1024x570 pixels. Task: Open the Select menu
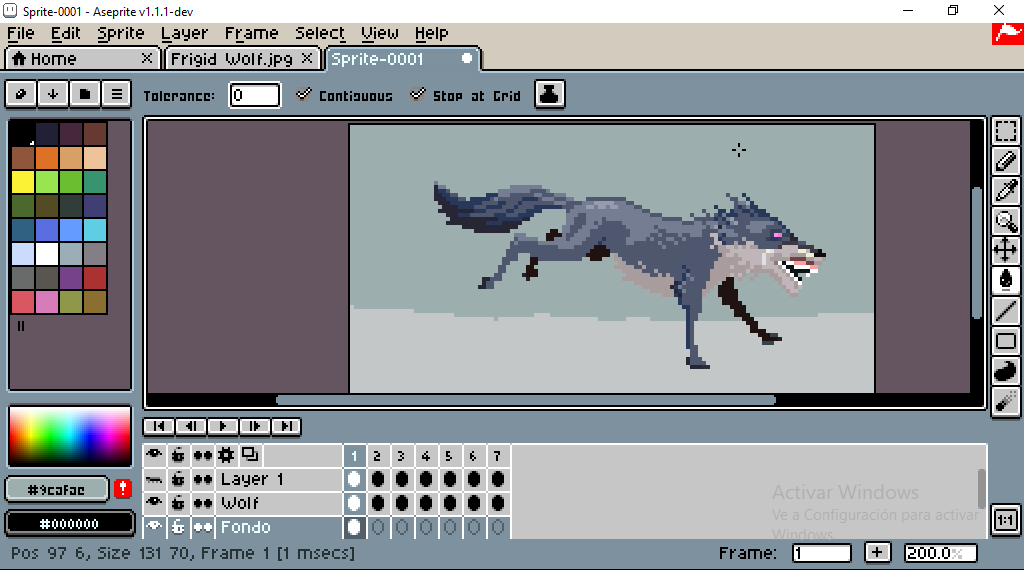pyautogui.click(x=320, y=33)
